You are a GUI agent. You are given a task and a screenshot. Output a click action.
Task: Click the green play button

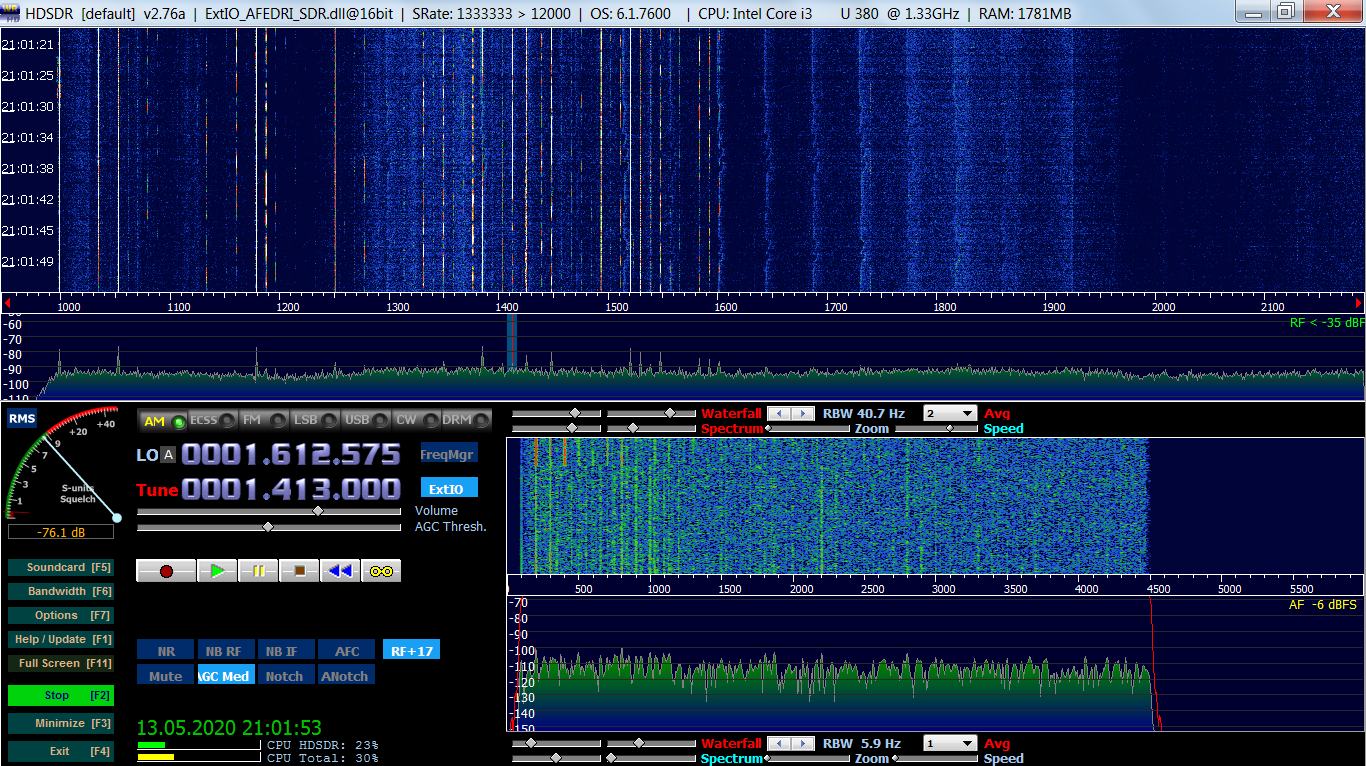click(216, 571)
